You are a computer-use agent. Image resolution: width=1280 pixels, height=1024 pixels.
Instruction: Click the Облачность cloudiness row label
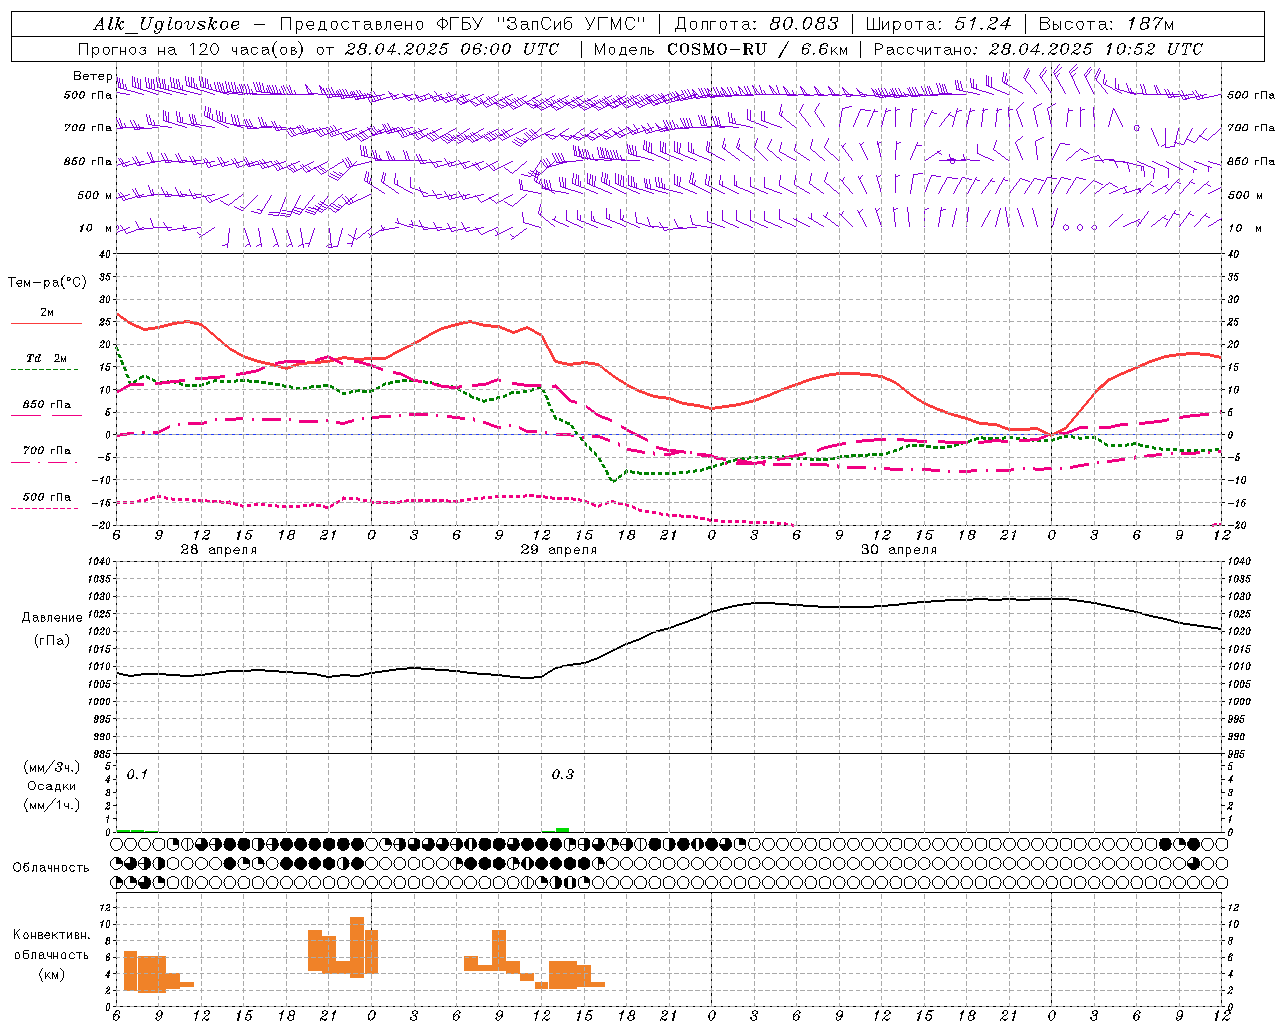click(x=51, y=868)
